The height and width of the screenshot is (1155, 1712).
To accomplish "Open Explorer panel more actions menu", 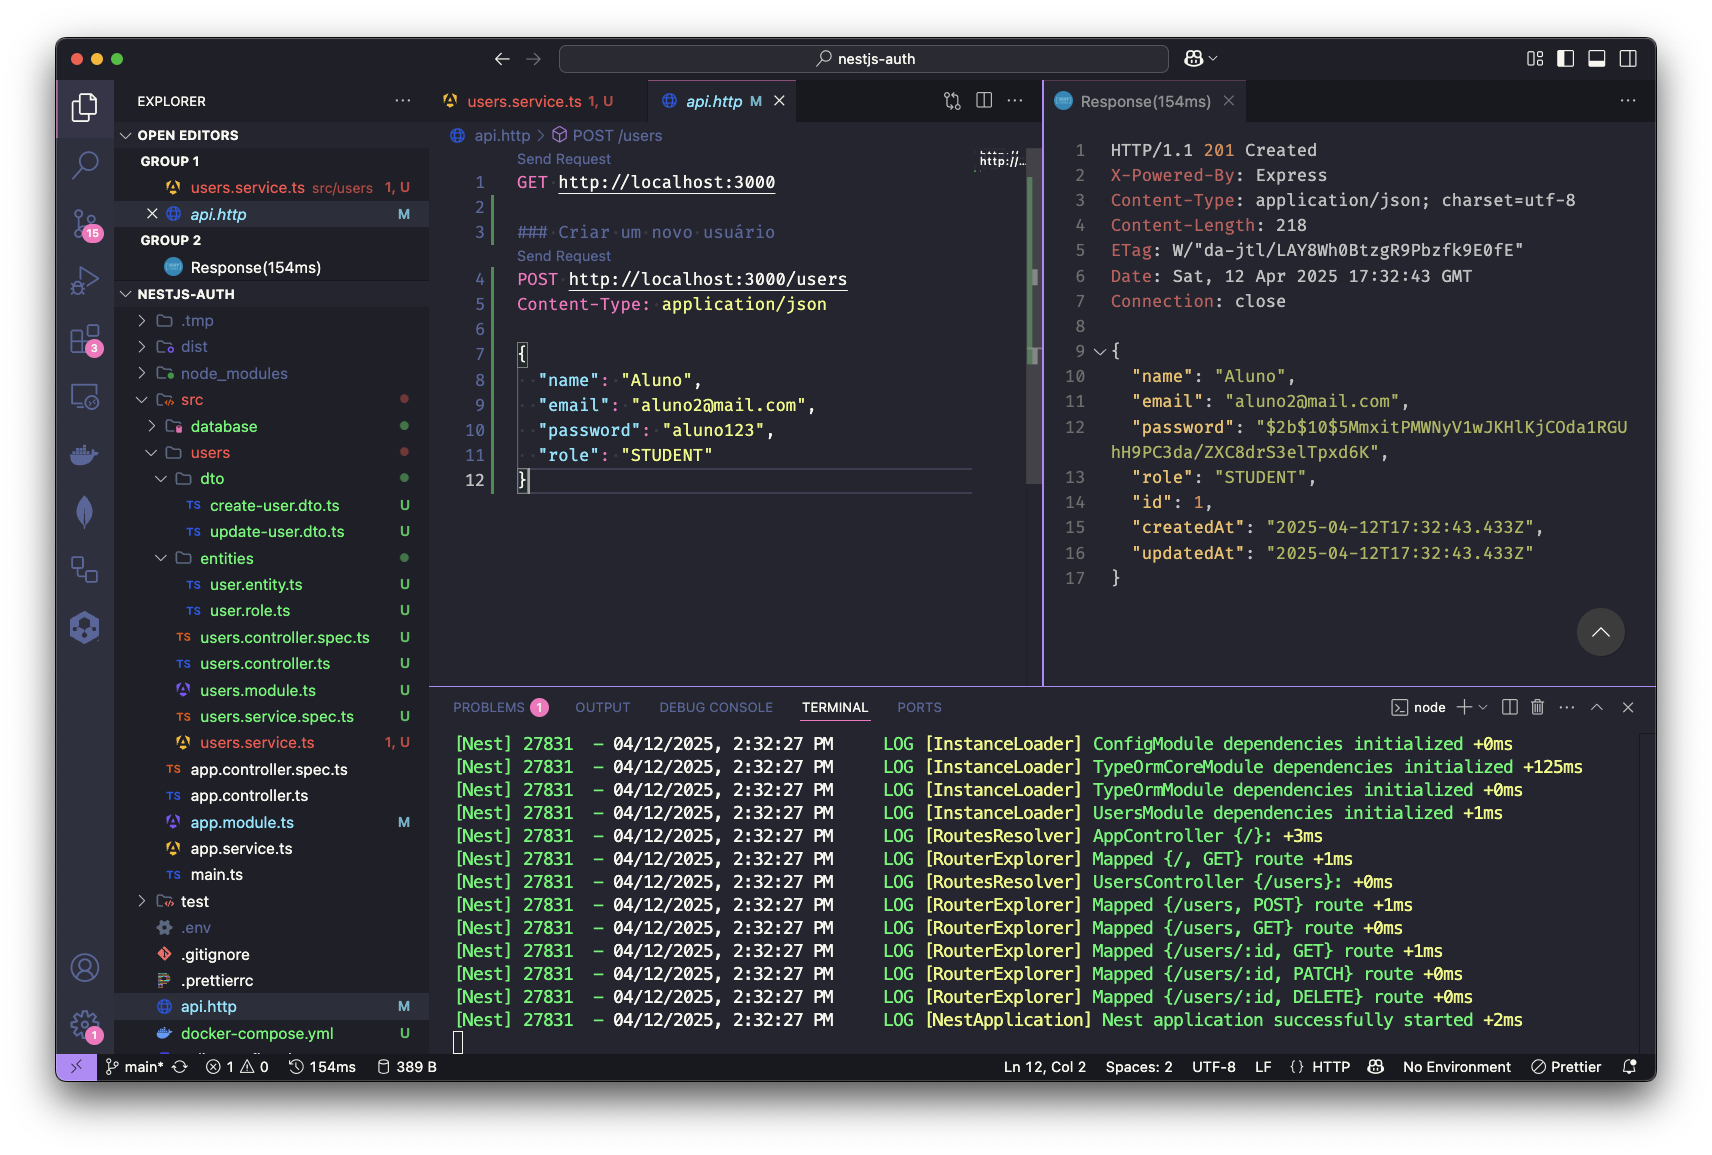I will (402, 100).
